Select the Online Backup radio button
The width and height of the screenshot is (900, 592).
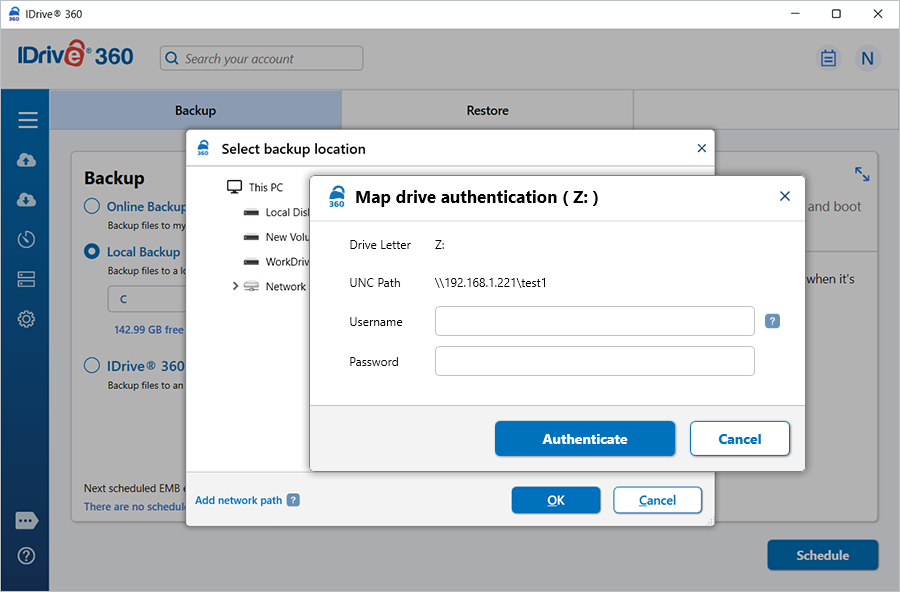click(x=92, y=207)
